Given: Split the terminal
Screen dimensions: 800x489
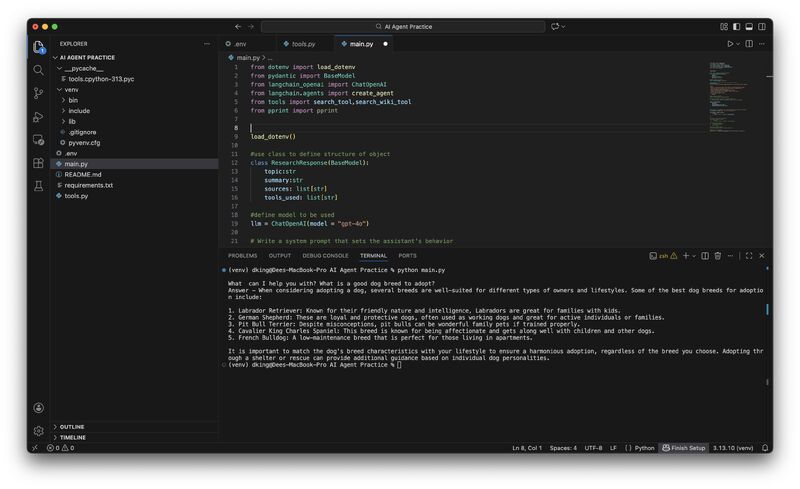Looking at the screenshot, I should click(x=705, y=256).
